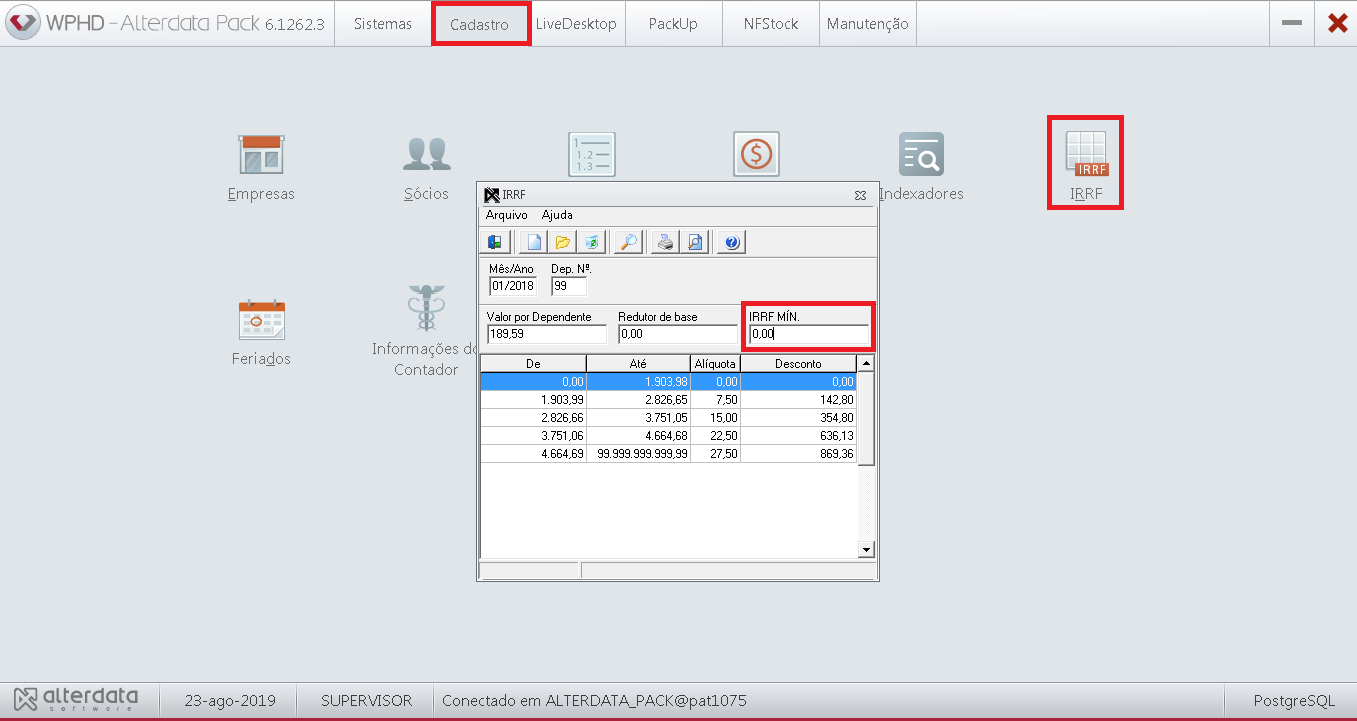Open the LiveDesktop tab
This screenshot has width=1357, height=721.
[x=576, y=24]
